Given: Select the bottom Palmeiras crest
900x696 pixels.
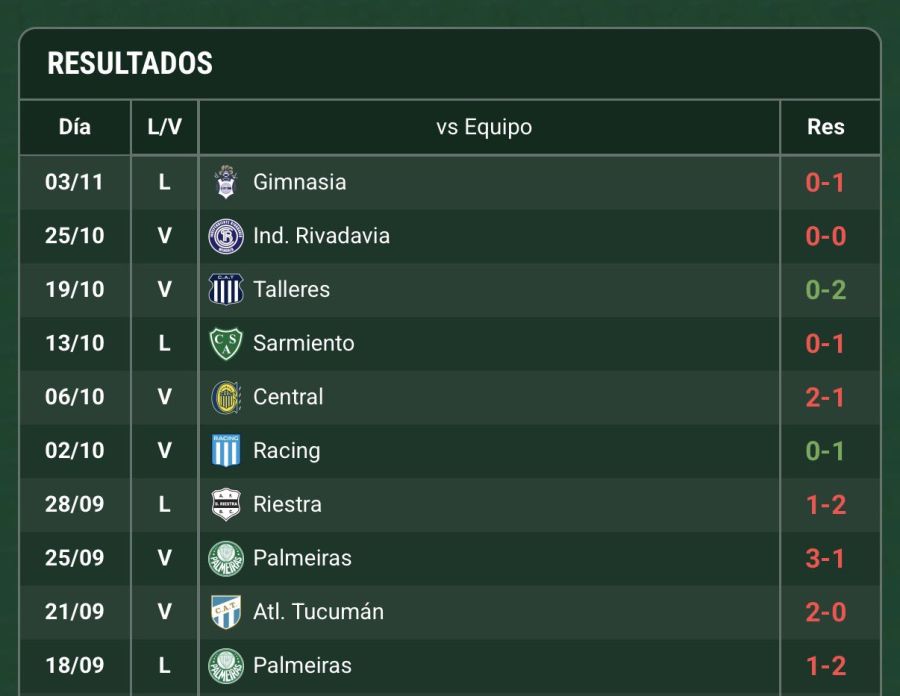Looking at the screenshot, I should (x=226, y=665).
